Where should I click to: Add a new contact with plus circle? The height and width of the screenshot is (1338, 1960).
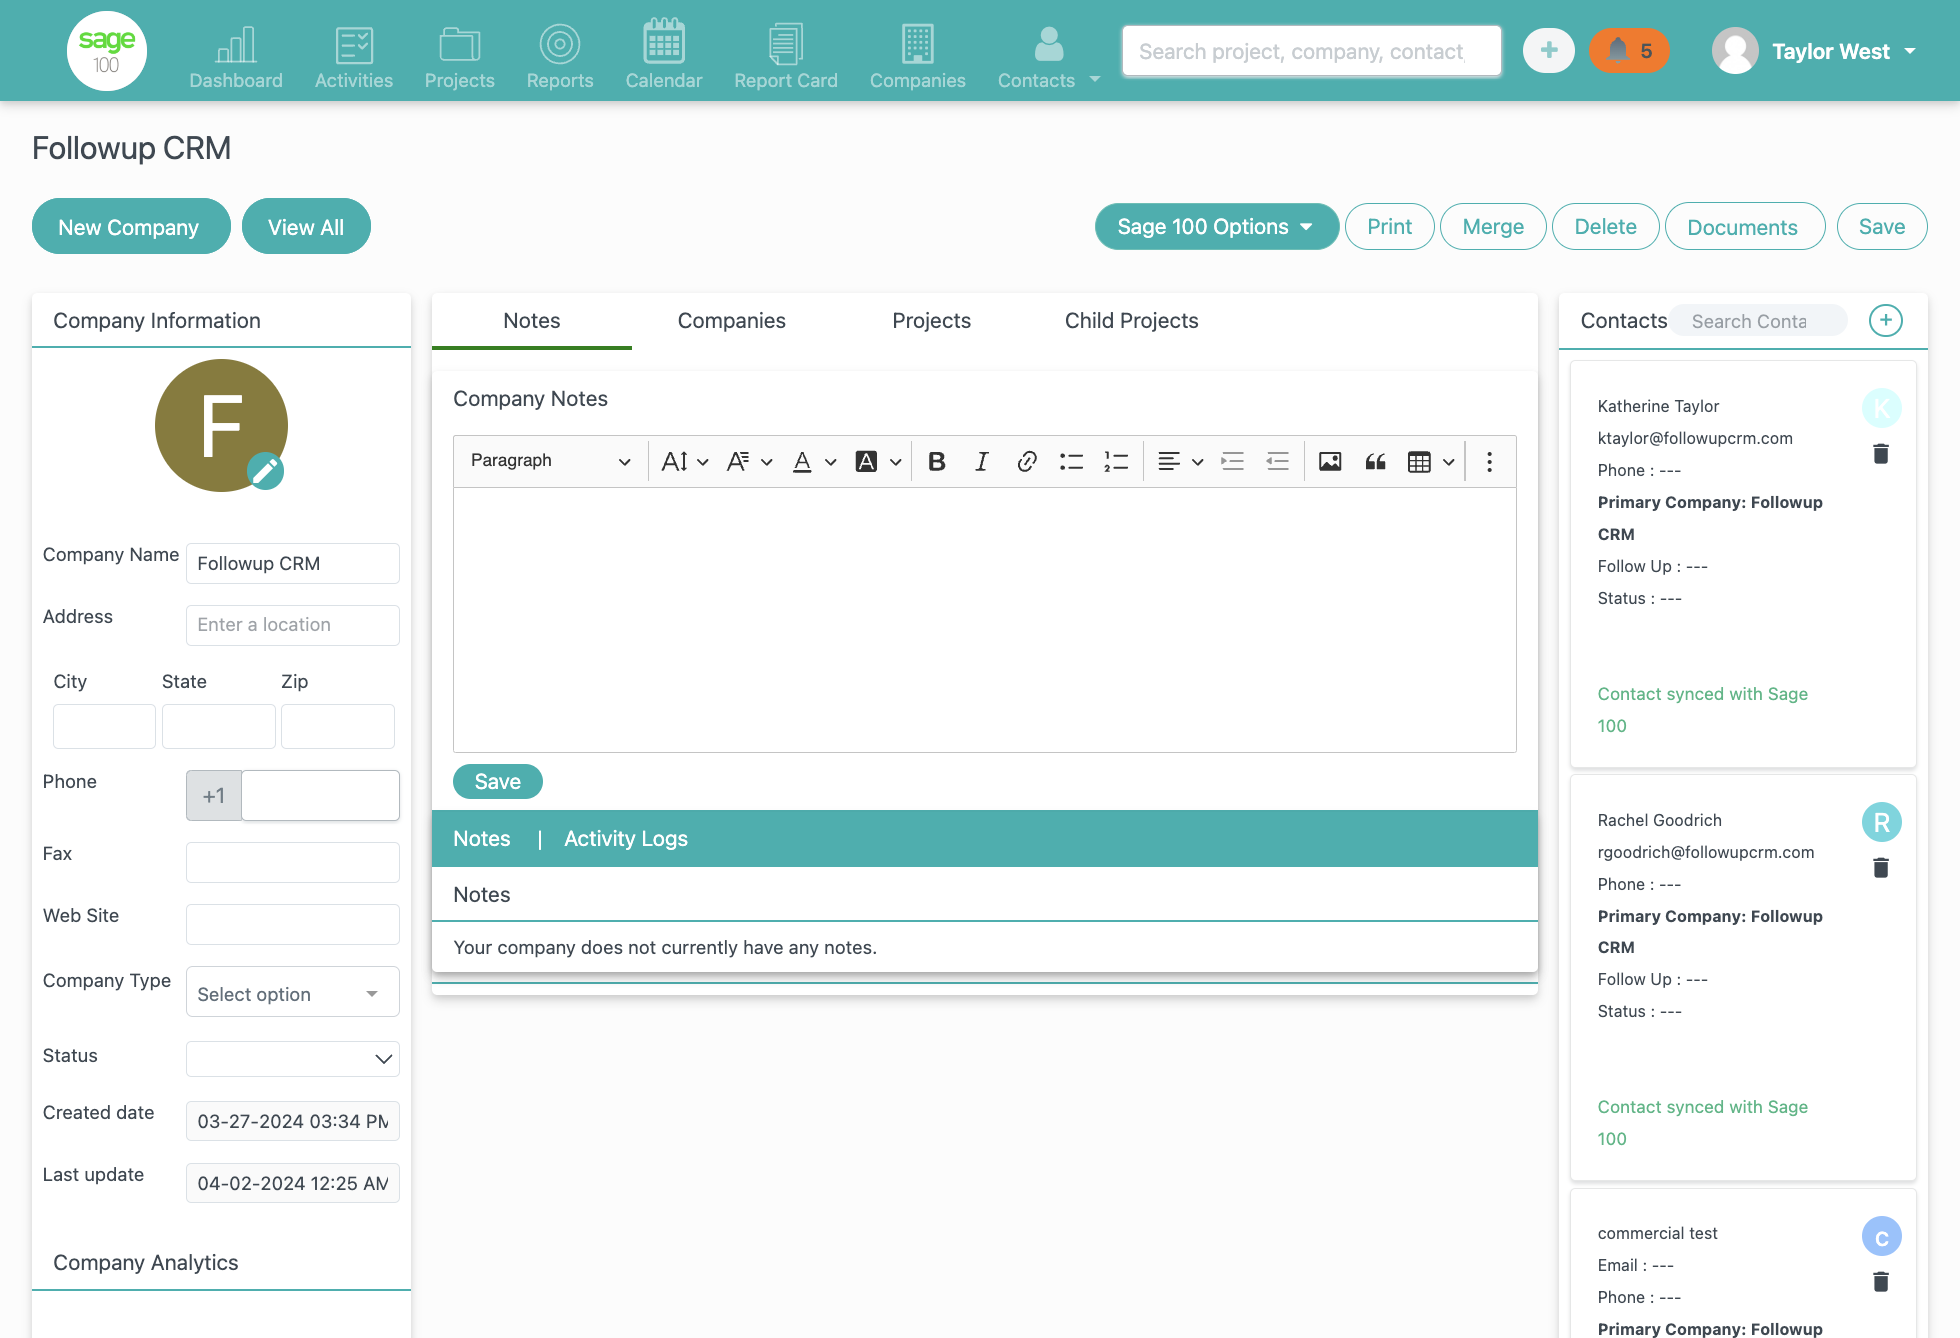(x=1886, y=321)
